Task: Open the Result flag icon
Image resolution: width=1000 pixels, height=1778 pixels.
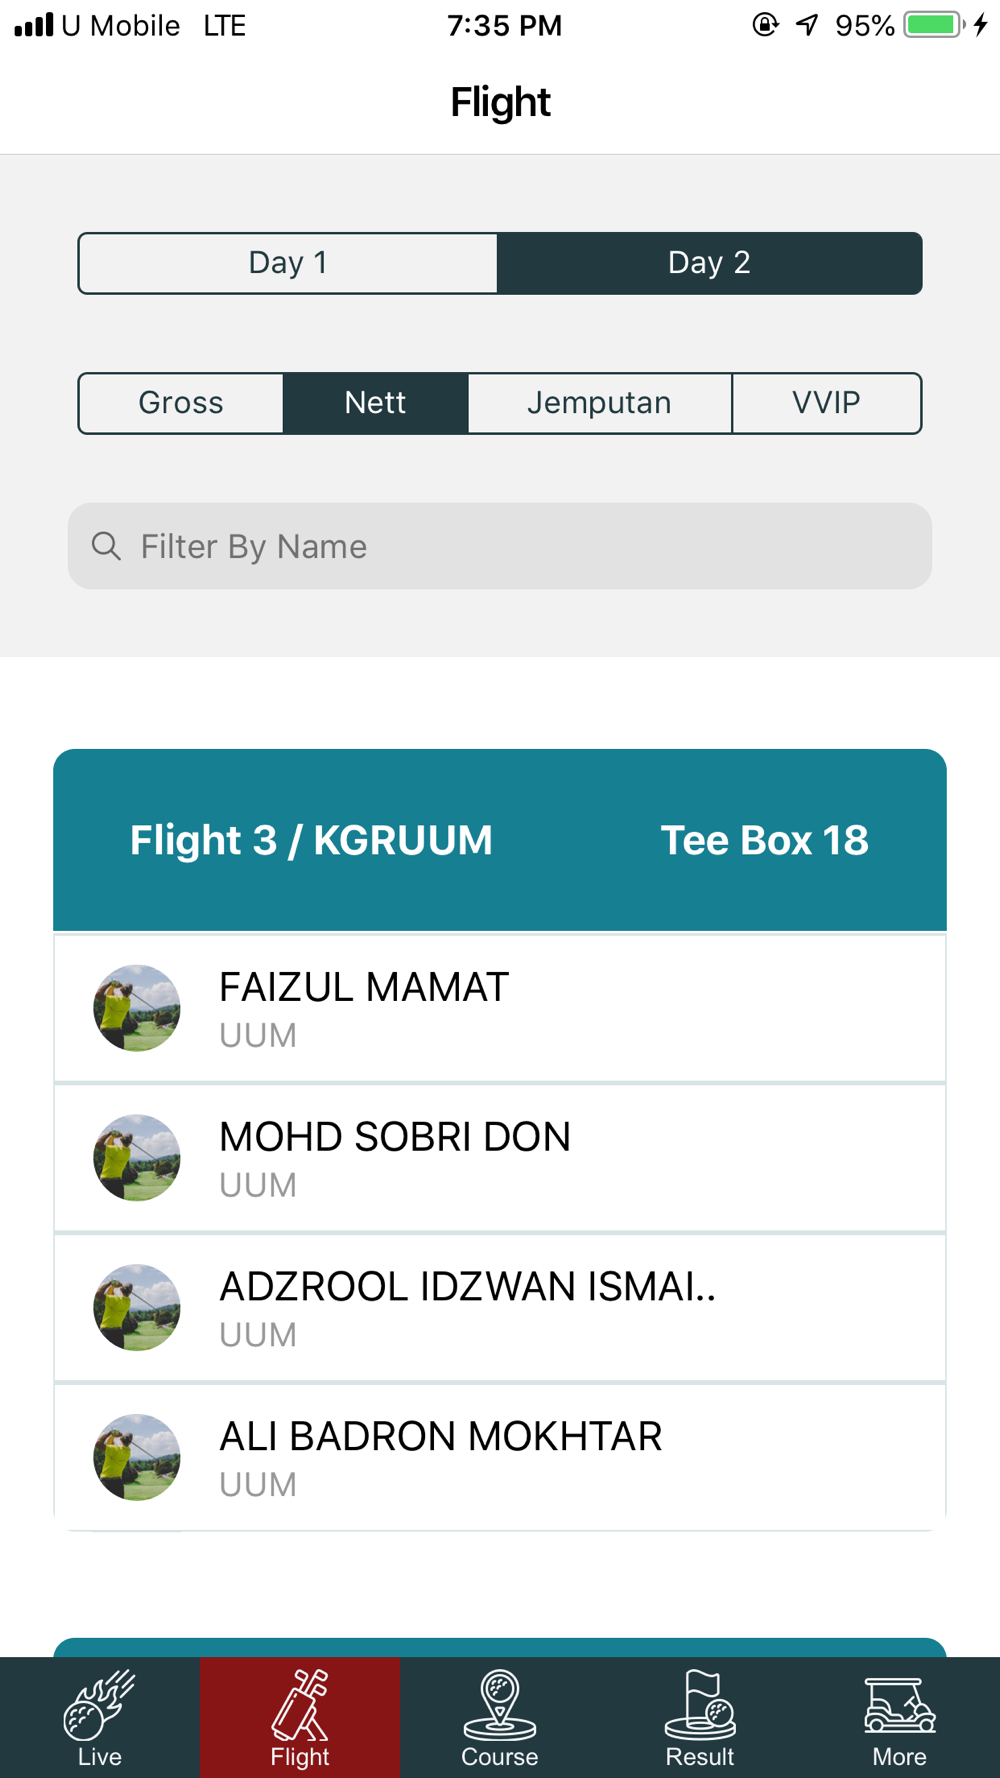Action: tap(700, 1705)
